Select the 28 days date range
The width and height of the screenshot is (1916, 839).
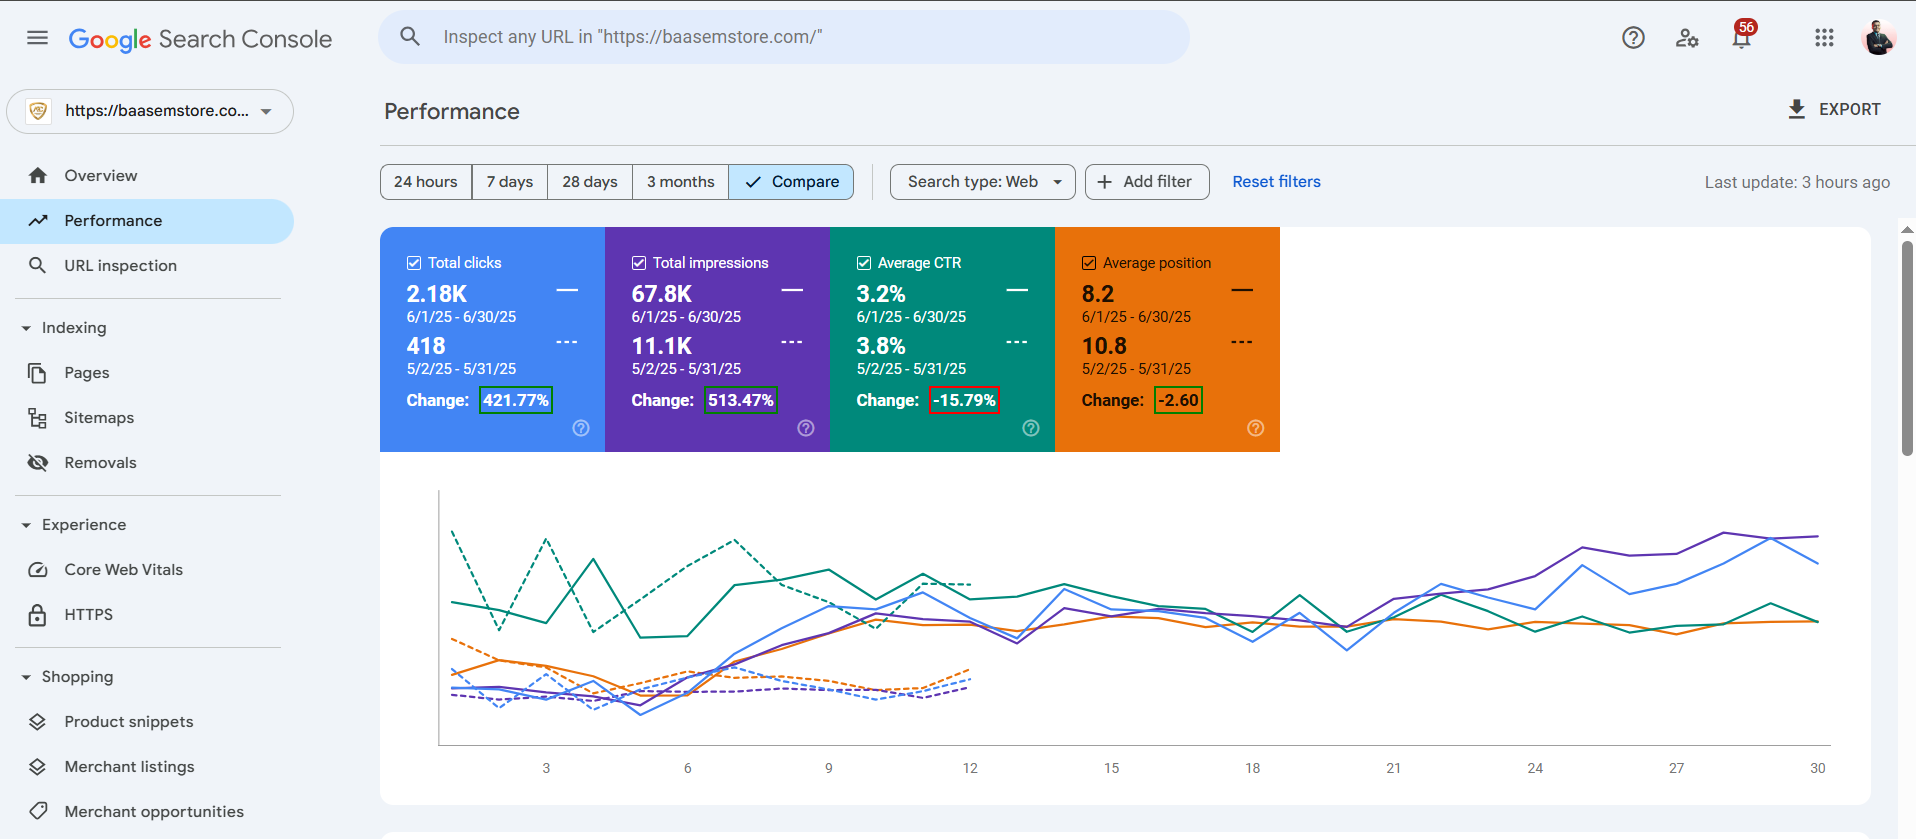point(590,182)
